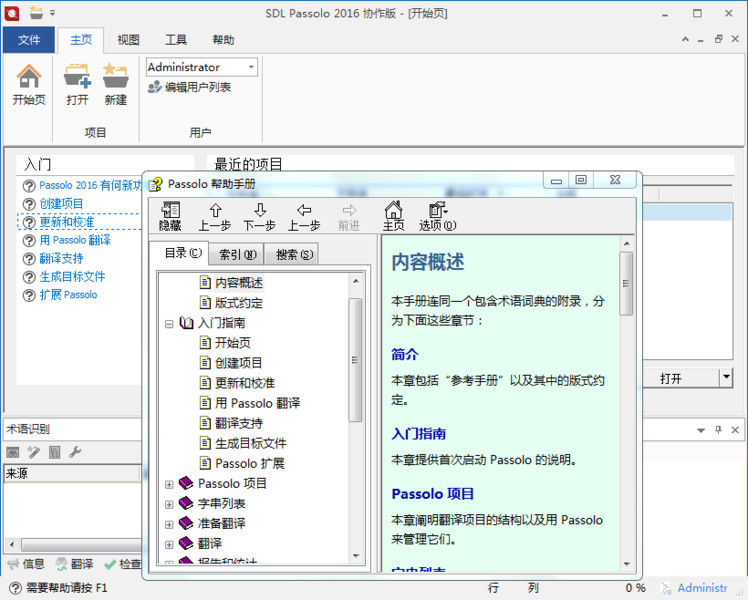748x600 pixels.
Task: Click the 新建 project icon in ribbon
Action: tap(116, 77)
